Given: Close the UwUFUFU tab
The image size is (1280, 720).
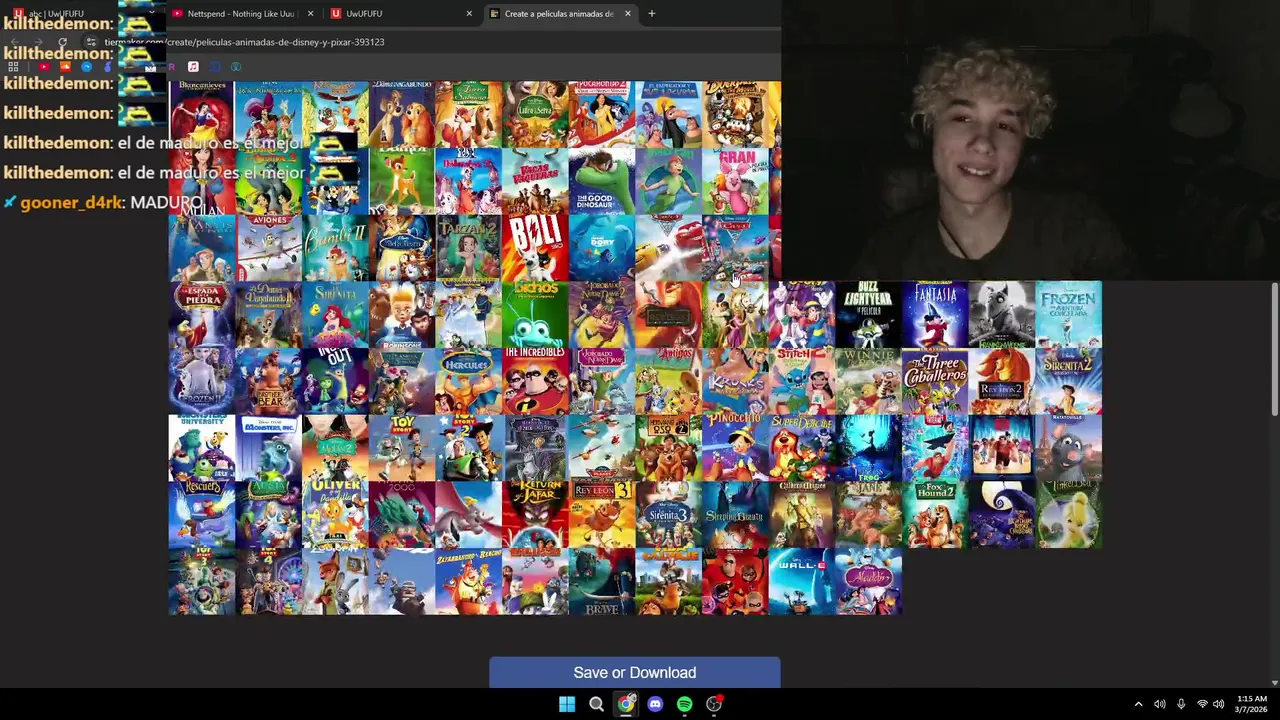Looking at the screenshot, I should [469, 14].
